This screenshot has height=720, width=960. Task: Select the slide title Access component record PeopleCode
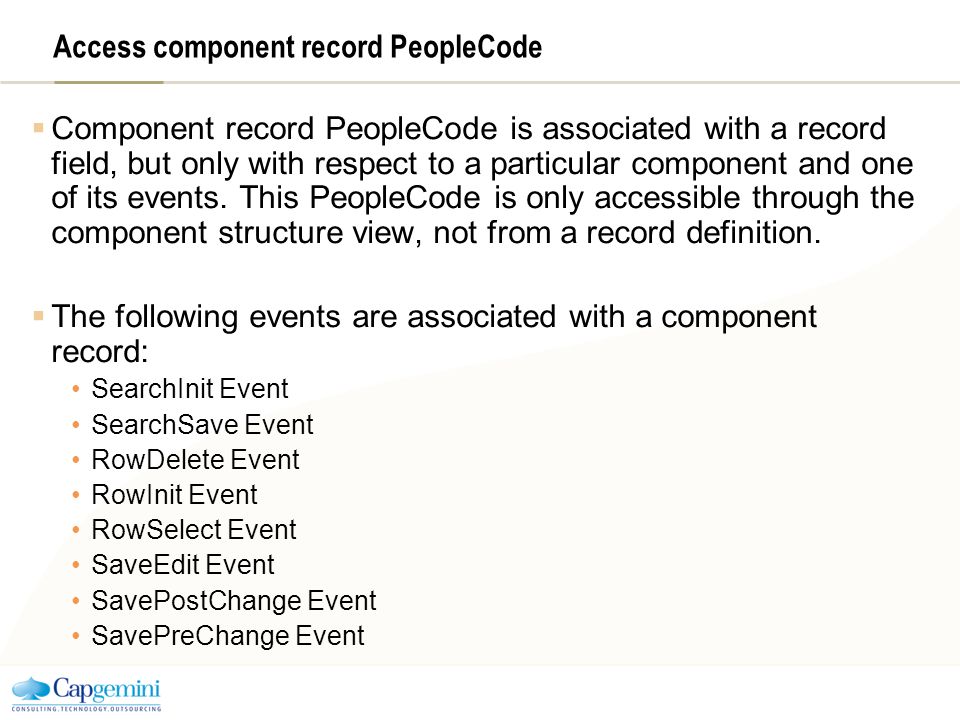[x=298, y=47]
